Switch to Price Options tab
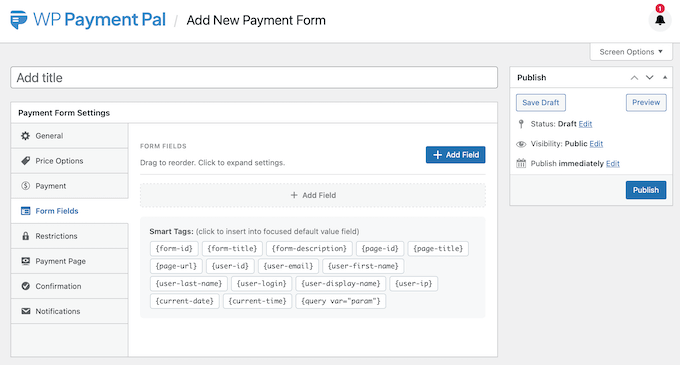The image size is (680, 365). click(x=69, y=161)
